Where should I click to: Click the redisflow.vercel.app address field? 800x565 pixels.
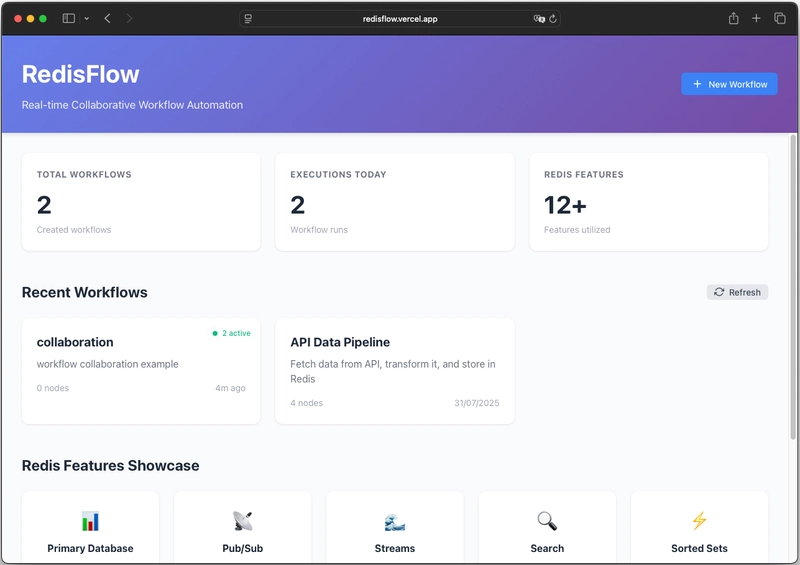click(400, 18)
